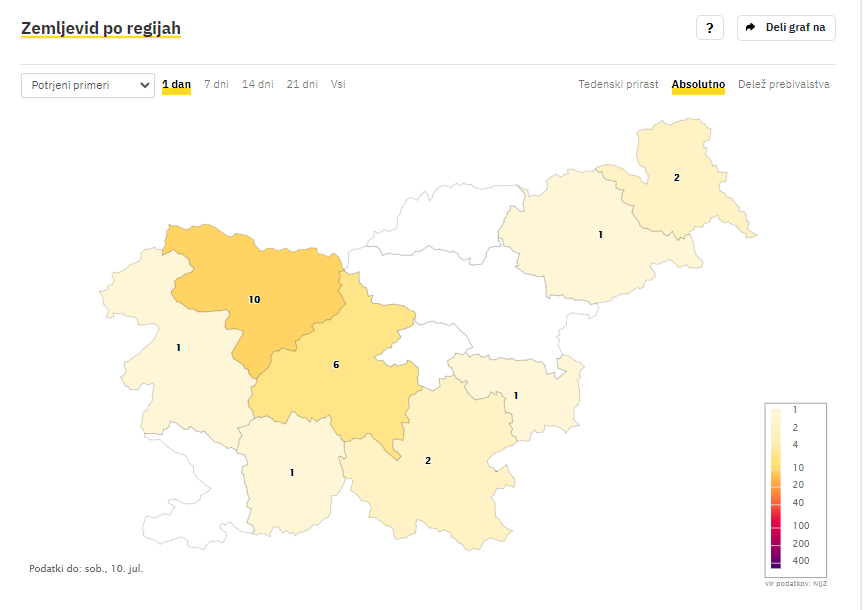Select the '14 dni' option

pyautogui.click(x=257, y=85)
